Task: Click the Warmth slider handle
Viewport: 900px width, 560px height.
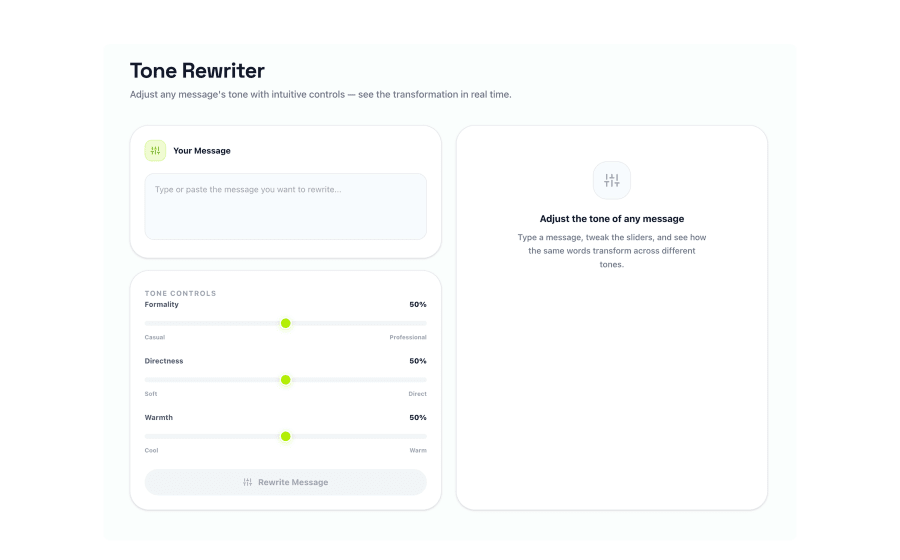Action: click(285, 437)
